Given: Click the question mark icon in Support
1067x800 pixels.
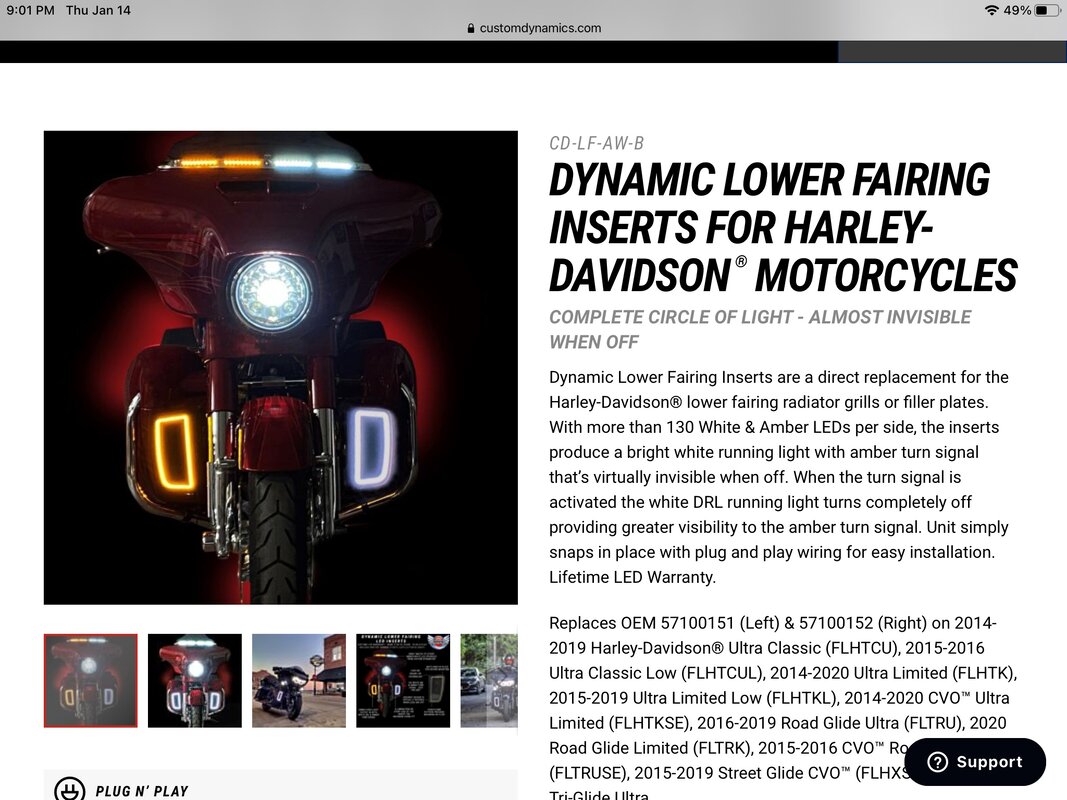Looking at the screenshot, I should pos(938,762).
